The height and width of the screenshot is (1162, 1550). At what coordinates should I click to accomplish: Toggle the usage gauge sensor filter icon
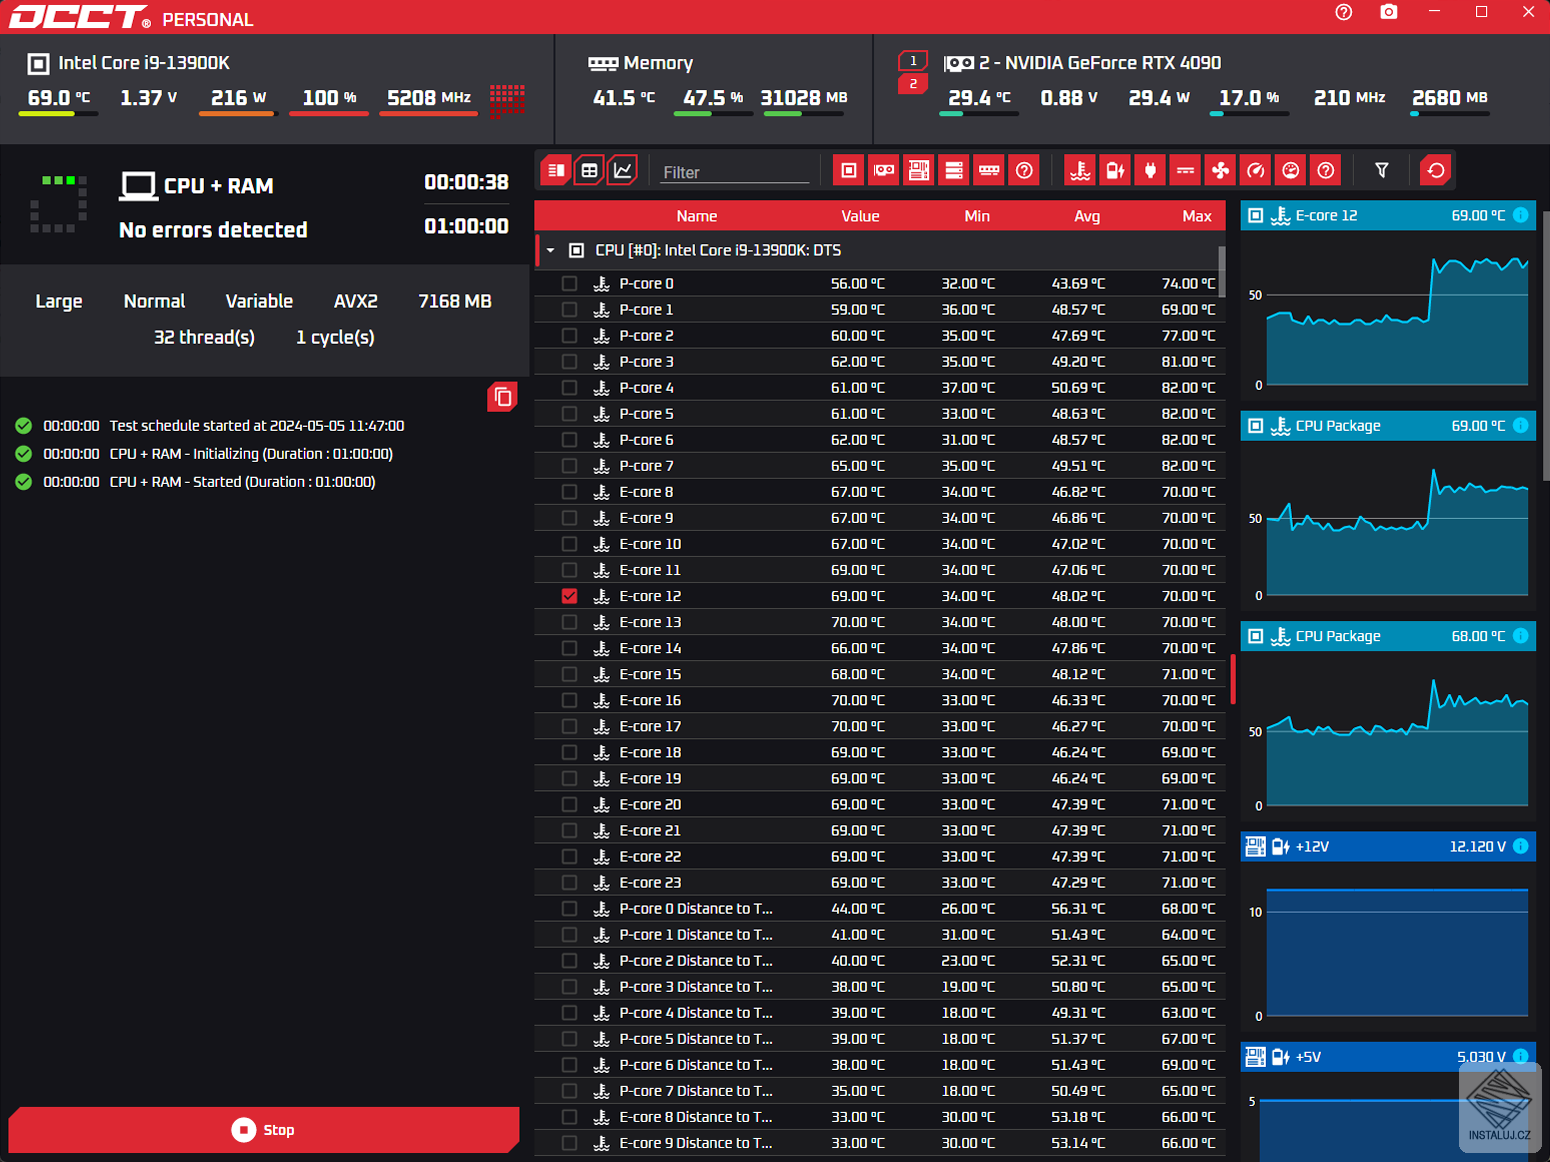pos(1291,170)
